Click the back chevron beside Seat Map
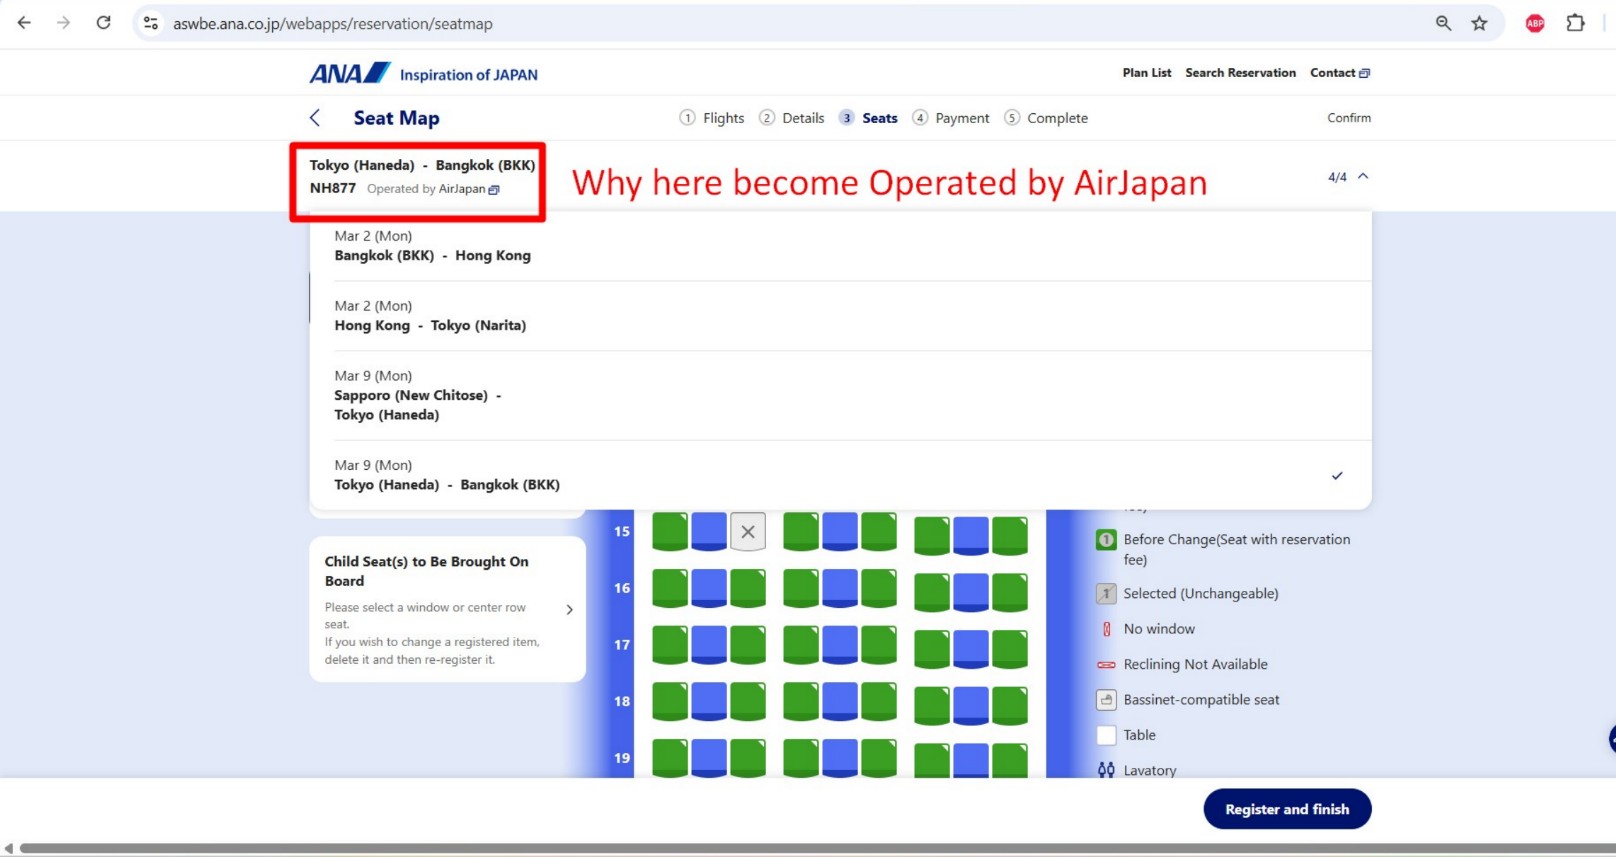Screen dimensions: 1616x857 point(315,118)
